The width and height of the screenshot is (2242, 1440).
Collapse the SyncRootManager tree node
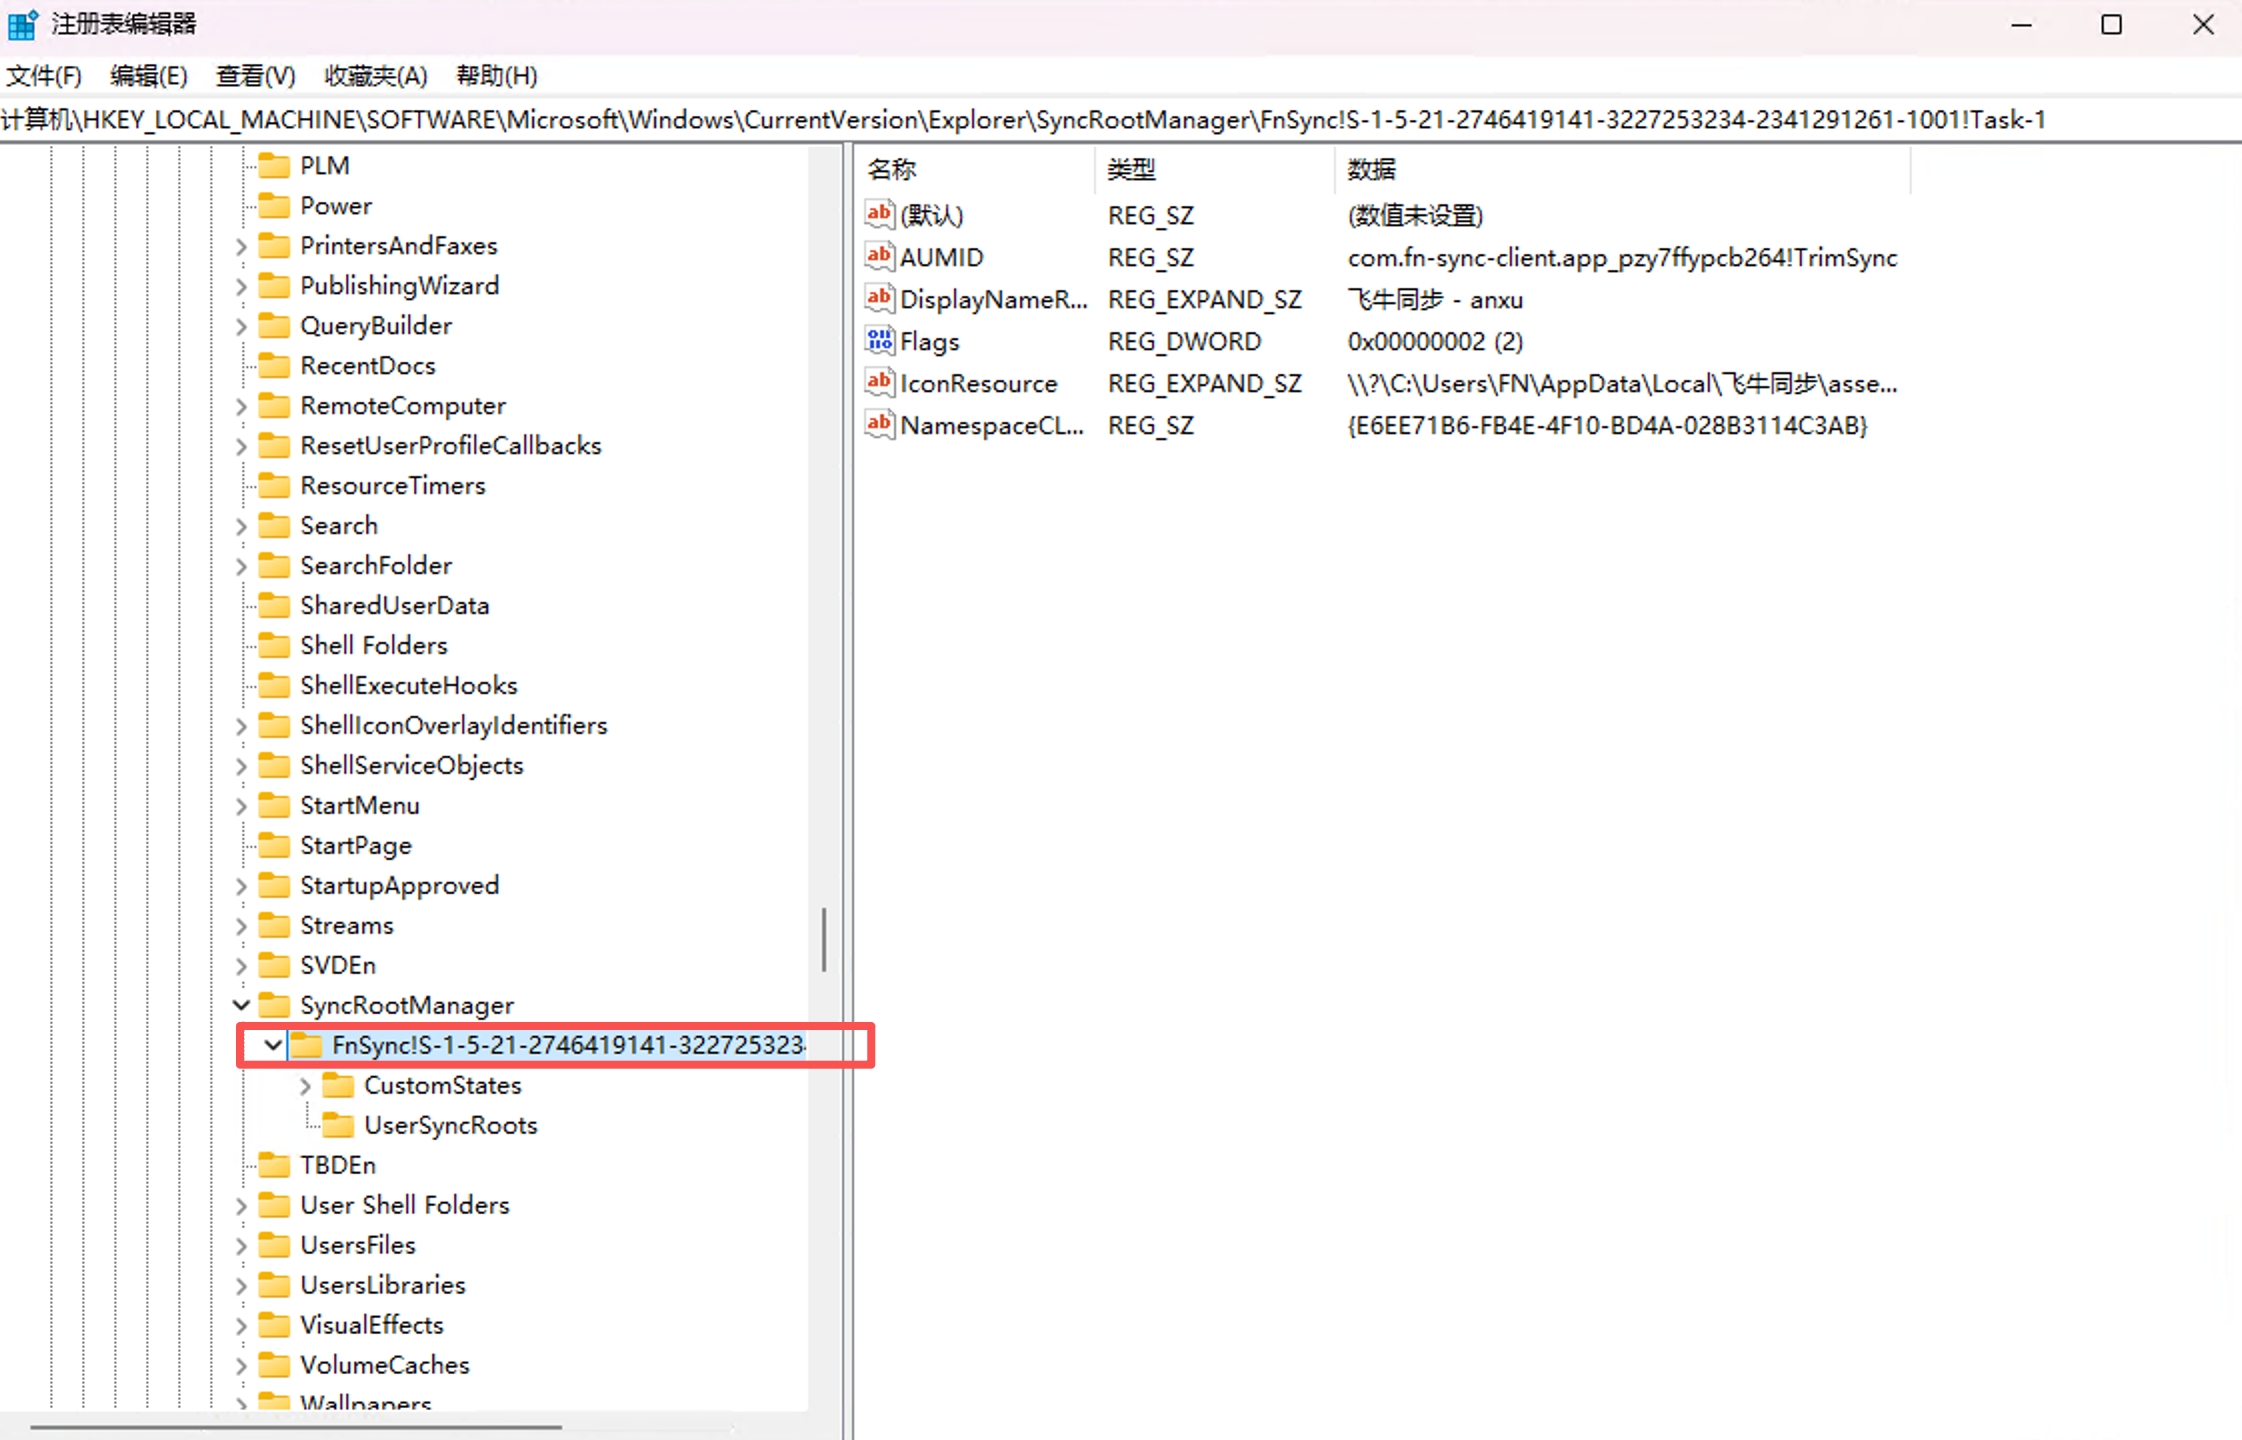[241, 1004]
